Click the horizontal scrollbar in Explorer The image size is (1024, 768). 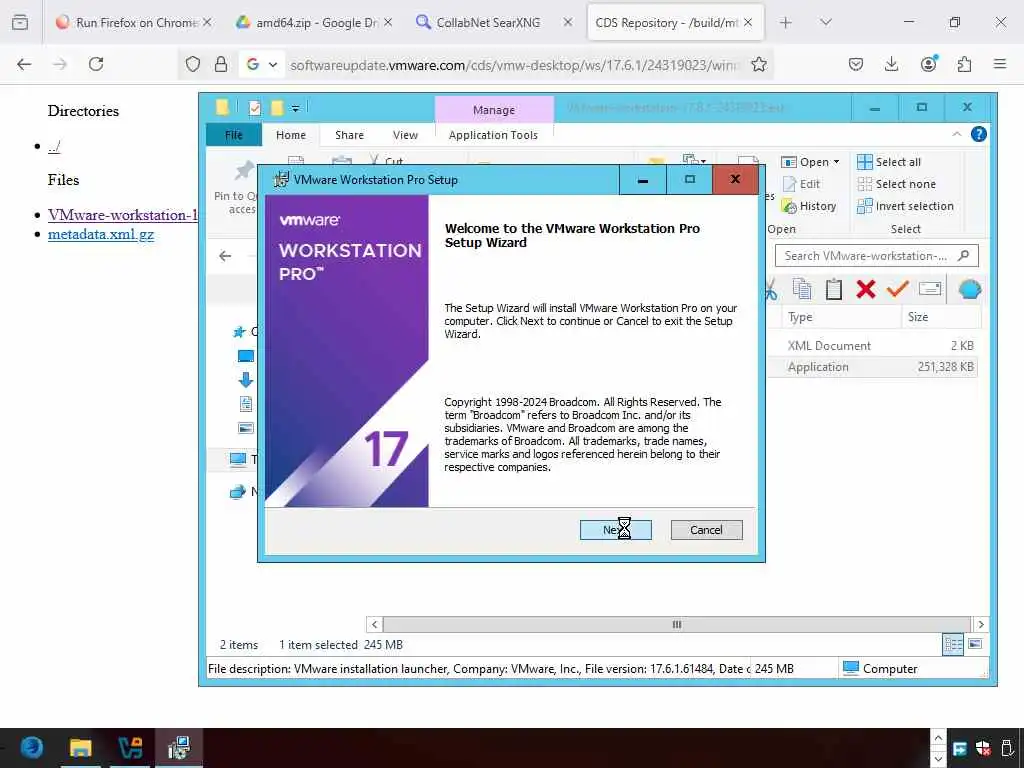(x=677, y=624)
